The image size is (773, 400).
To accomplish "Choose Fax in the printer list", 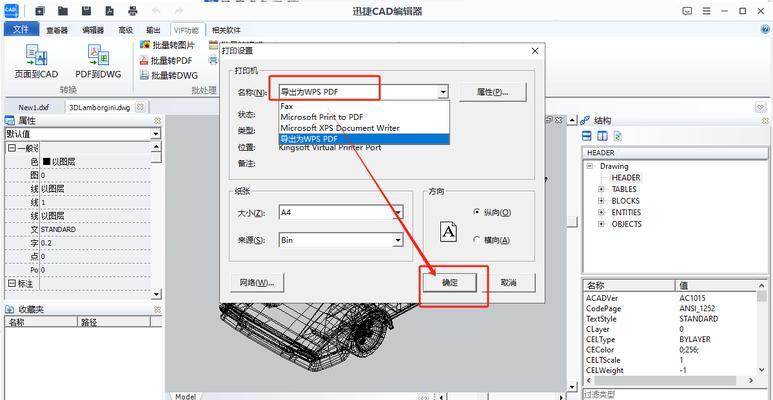I will tap(364, 106).
